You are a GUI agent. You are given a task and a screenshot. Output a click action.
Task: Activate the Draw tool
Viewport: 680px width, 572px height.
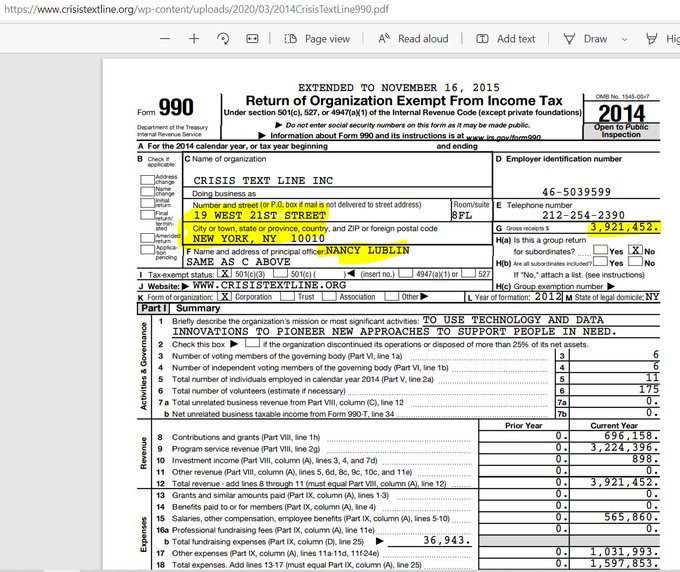585,39
